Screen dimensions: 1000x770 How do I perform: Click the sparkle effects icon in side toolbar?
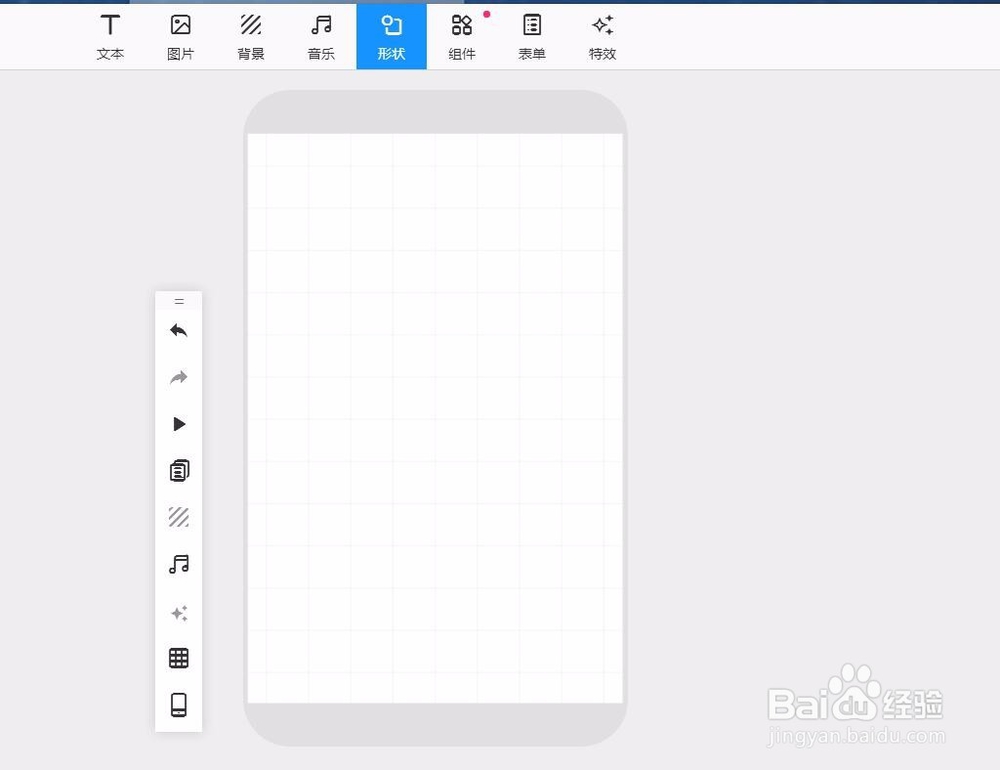179,613
